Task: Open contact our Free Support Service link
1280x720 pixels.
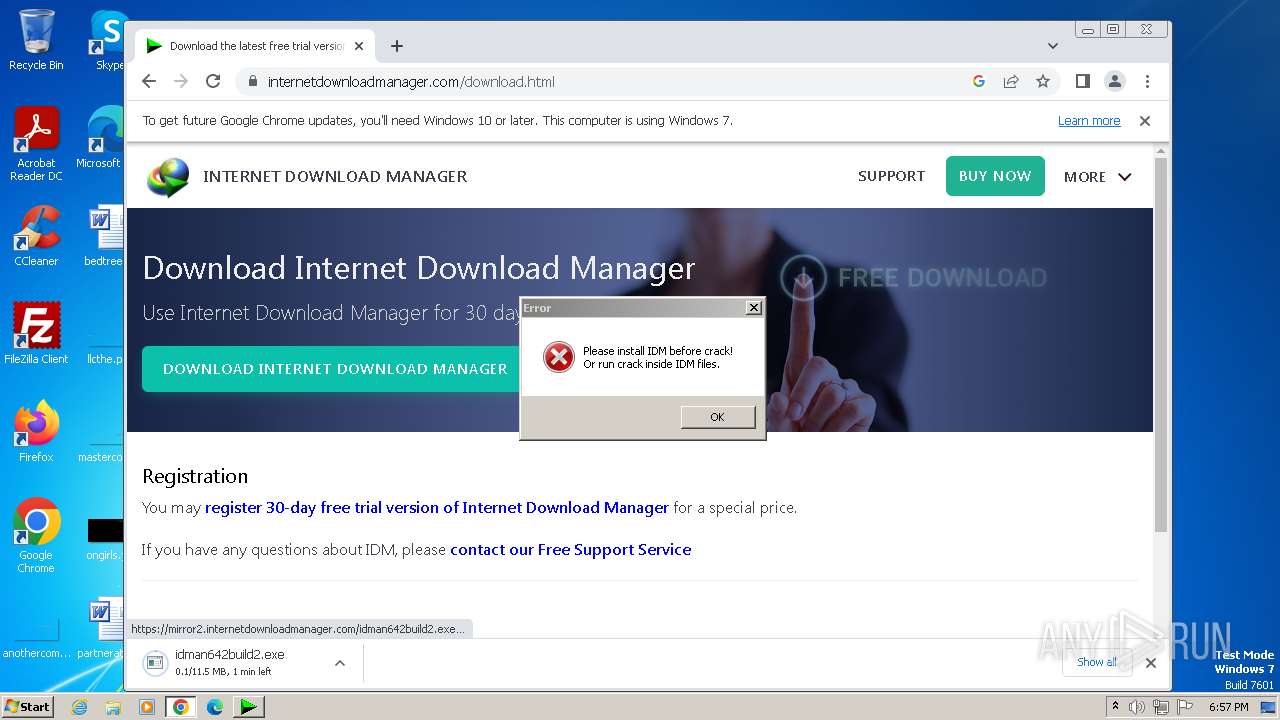Action: (x=571, y=550)
